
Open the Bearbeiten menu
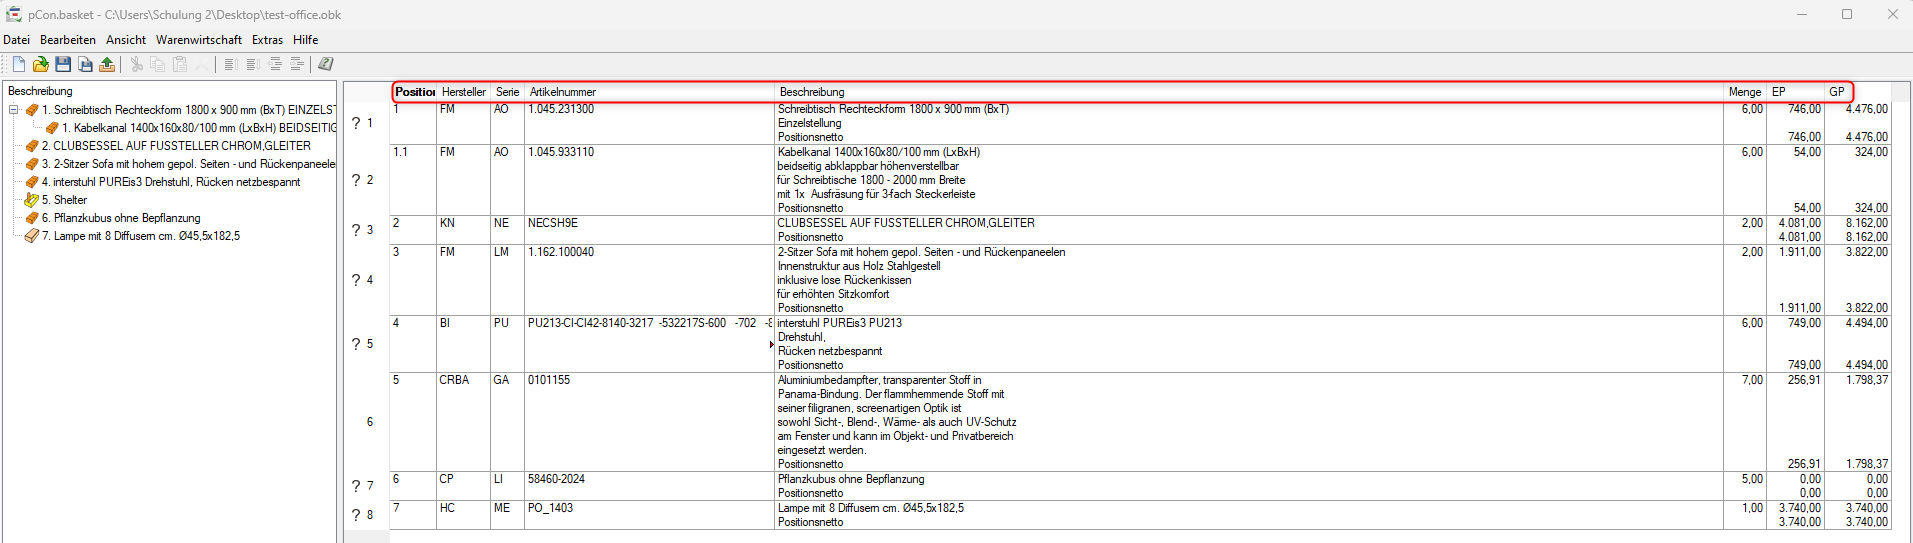point(68,40)
